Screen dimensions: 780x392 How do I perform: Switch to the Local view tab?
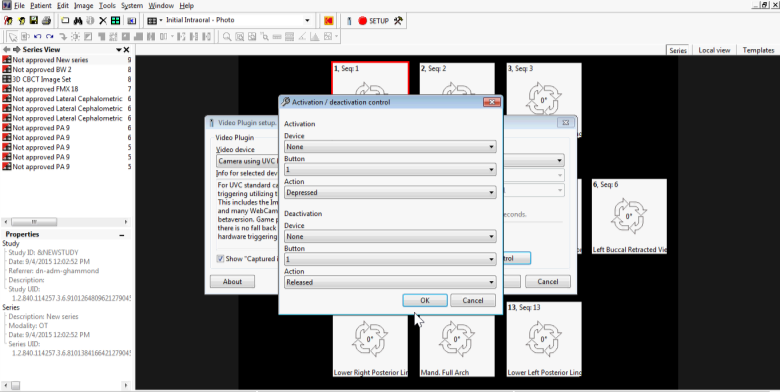714,50
